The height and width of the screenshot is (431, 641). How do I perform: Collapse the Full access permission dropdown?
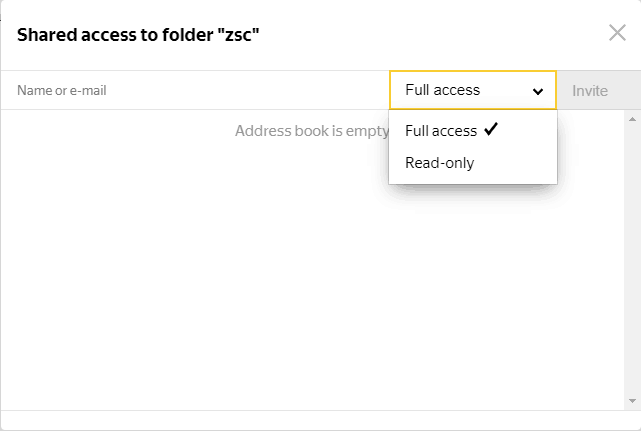click(472, 90)
